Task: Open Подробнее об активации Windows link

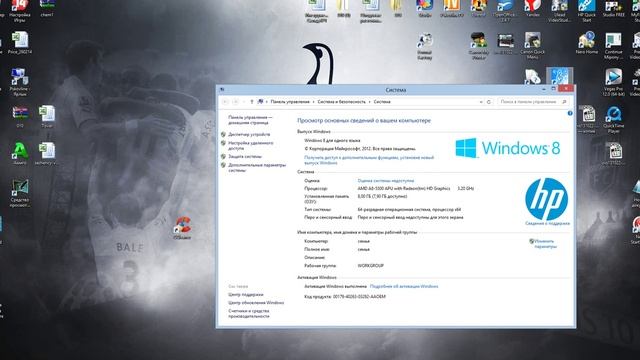Action: pos(404,287)
